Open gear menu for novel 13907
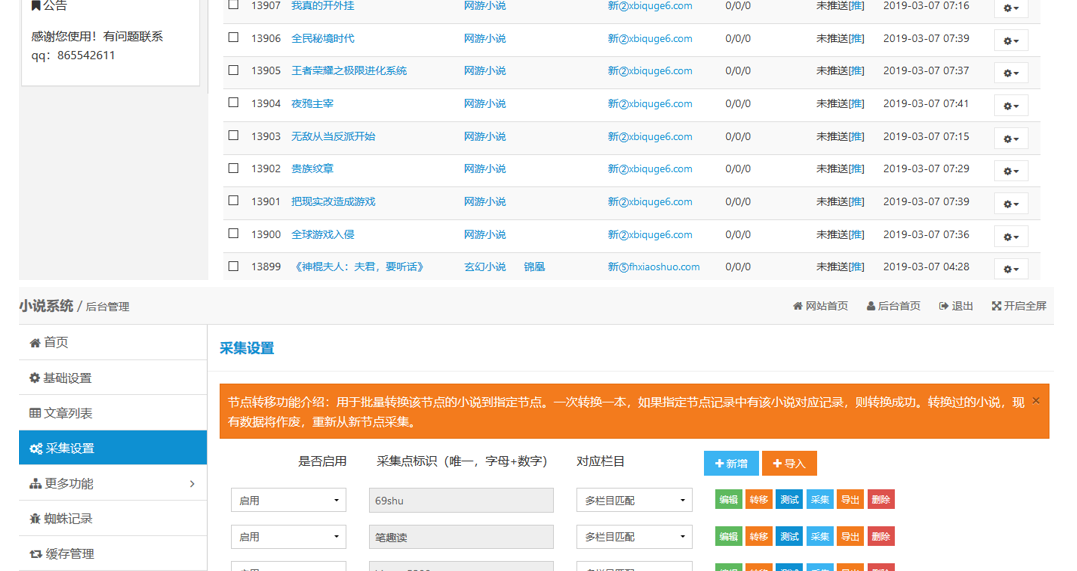 1010,8
